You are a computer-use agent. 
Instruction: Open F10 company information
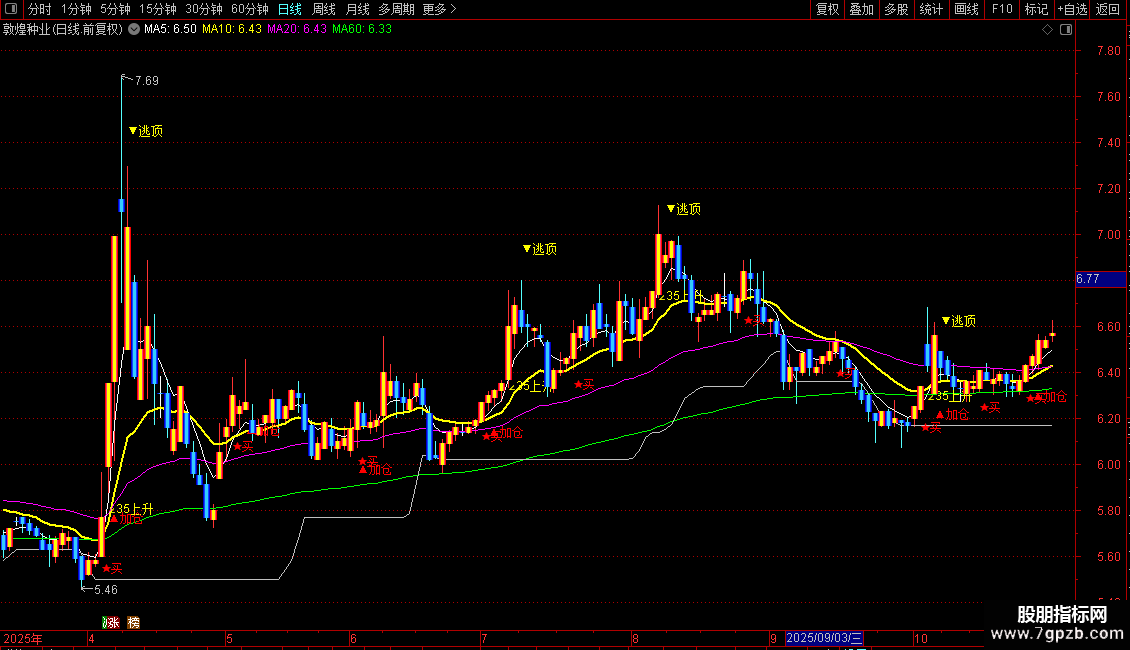click(1002, 9)
